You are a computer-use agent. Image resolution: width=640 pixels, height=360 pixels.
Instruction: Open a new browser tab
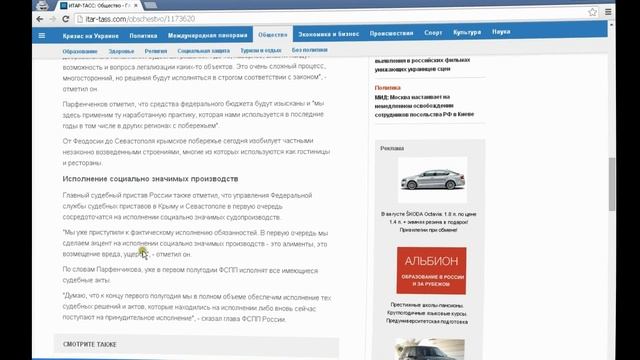(x=150, y=5)
